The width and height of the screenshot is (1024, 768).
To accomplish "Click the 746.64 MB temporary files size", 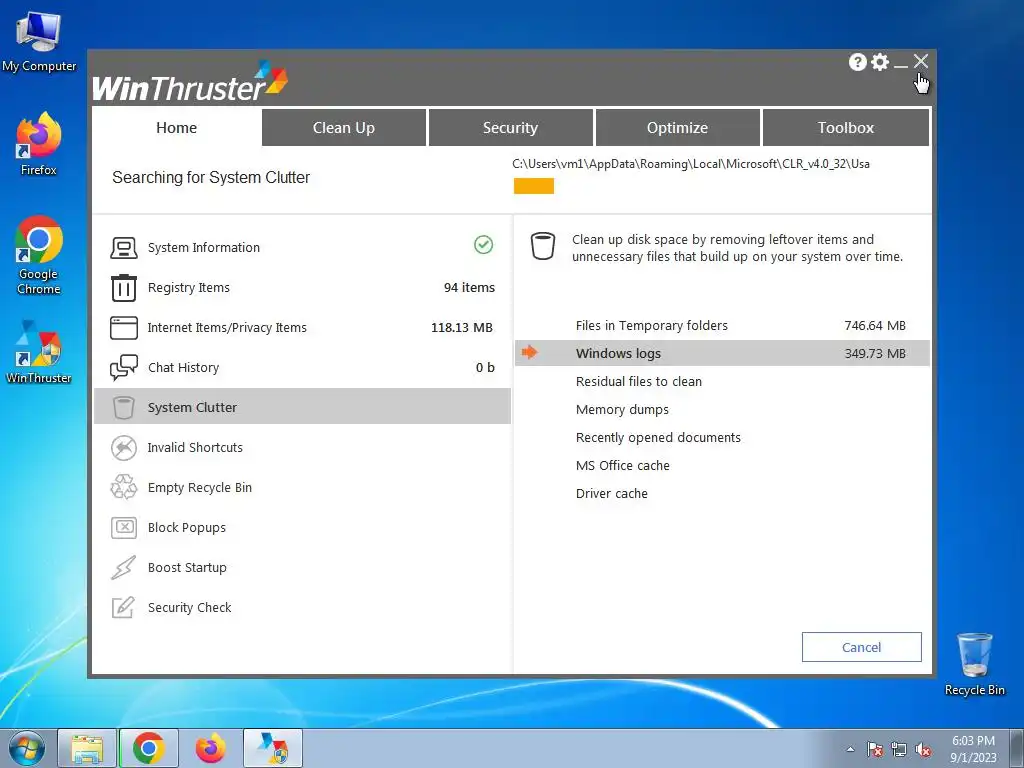I will click(874, 325).
